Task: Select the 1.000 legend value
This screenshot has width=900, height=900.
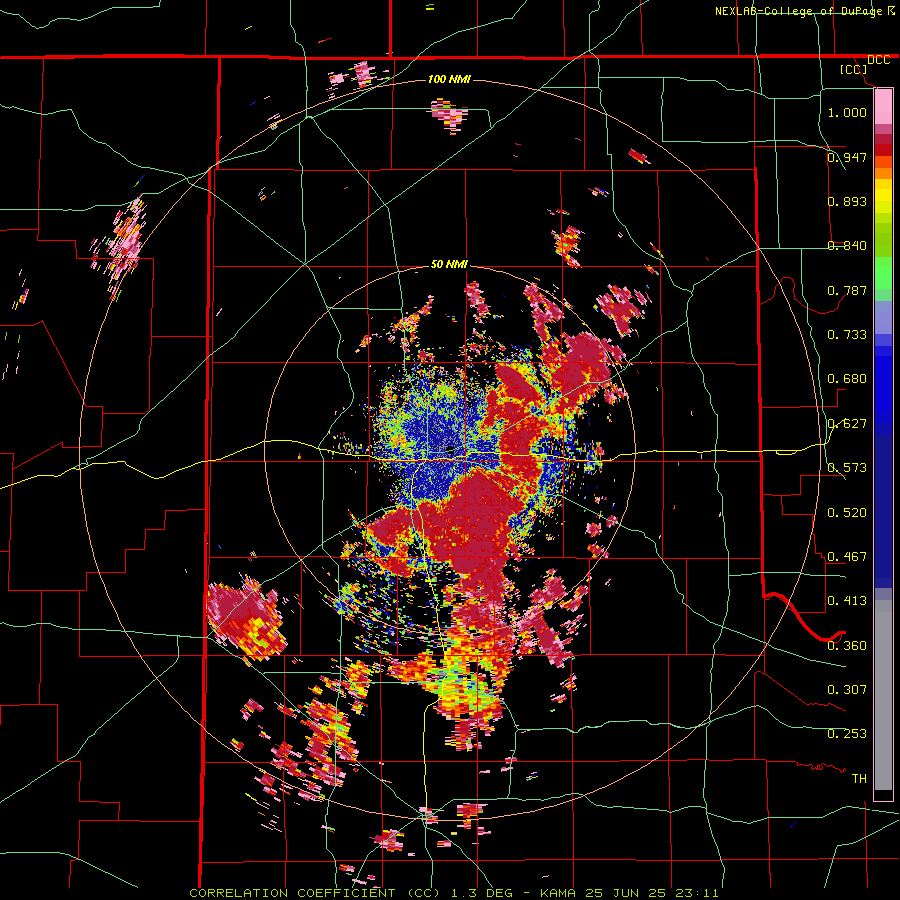Action: (x=847, y=112)
